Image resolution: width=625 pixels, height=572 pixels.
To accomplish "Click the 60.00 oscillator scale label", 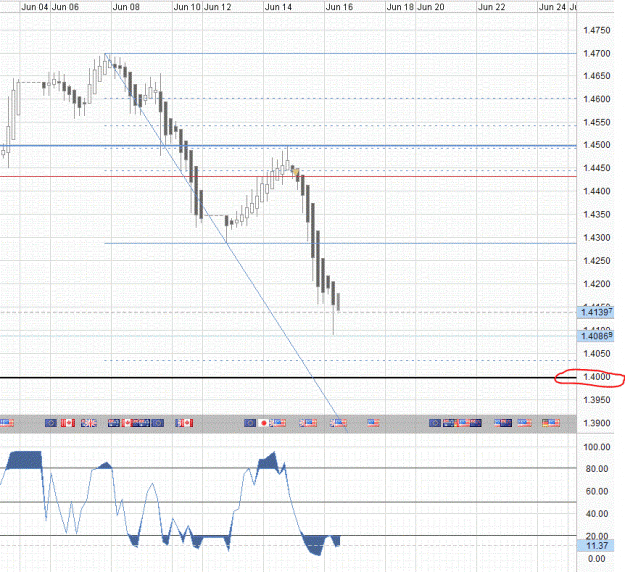I will tap(597, 491).
